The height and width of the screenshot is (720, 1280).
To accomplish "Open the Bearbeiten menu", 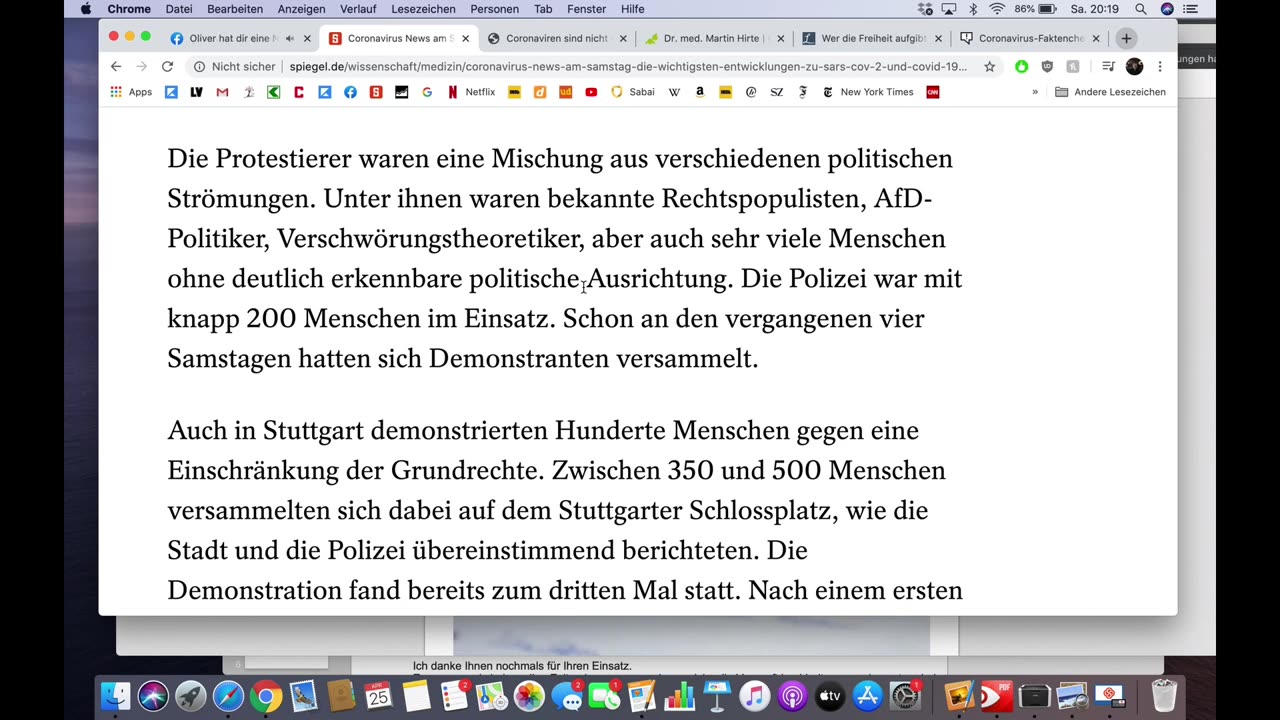I will coord(235,9).
